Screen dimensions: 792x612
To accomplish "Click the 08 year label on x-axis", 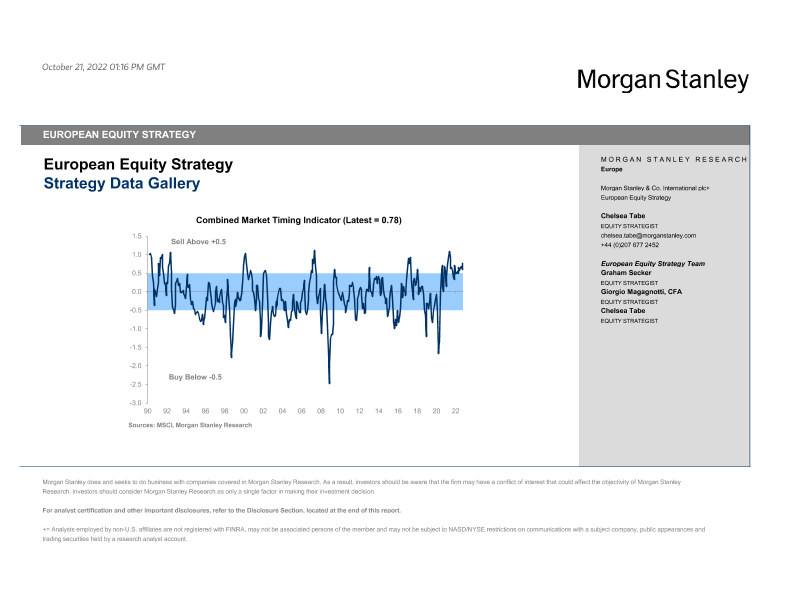I will click(321, 411).
